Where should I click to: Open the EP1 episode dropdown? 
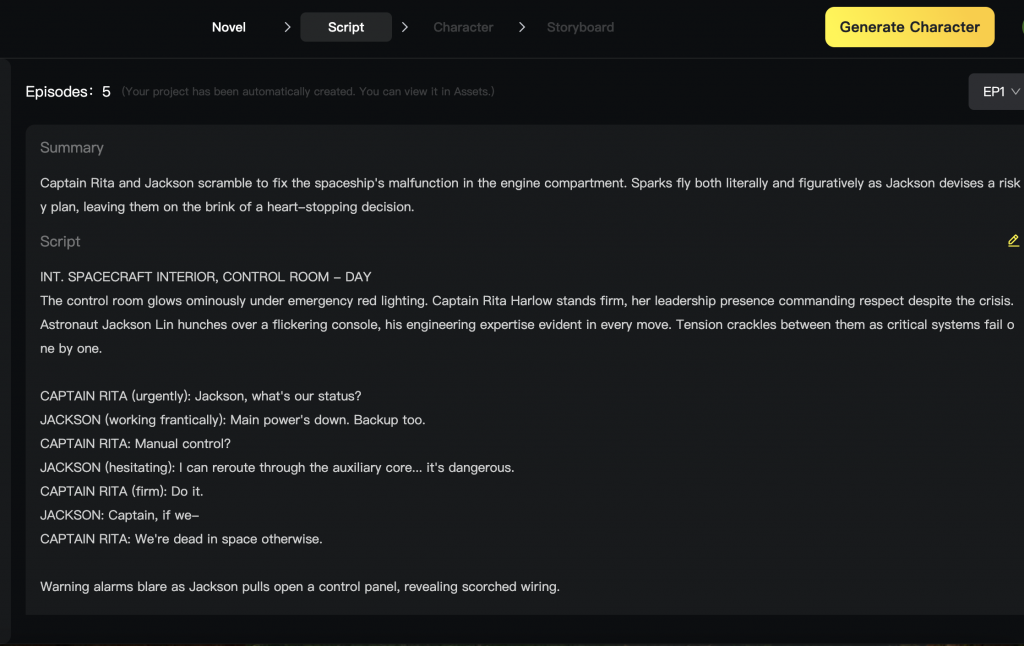(999, 92)
